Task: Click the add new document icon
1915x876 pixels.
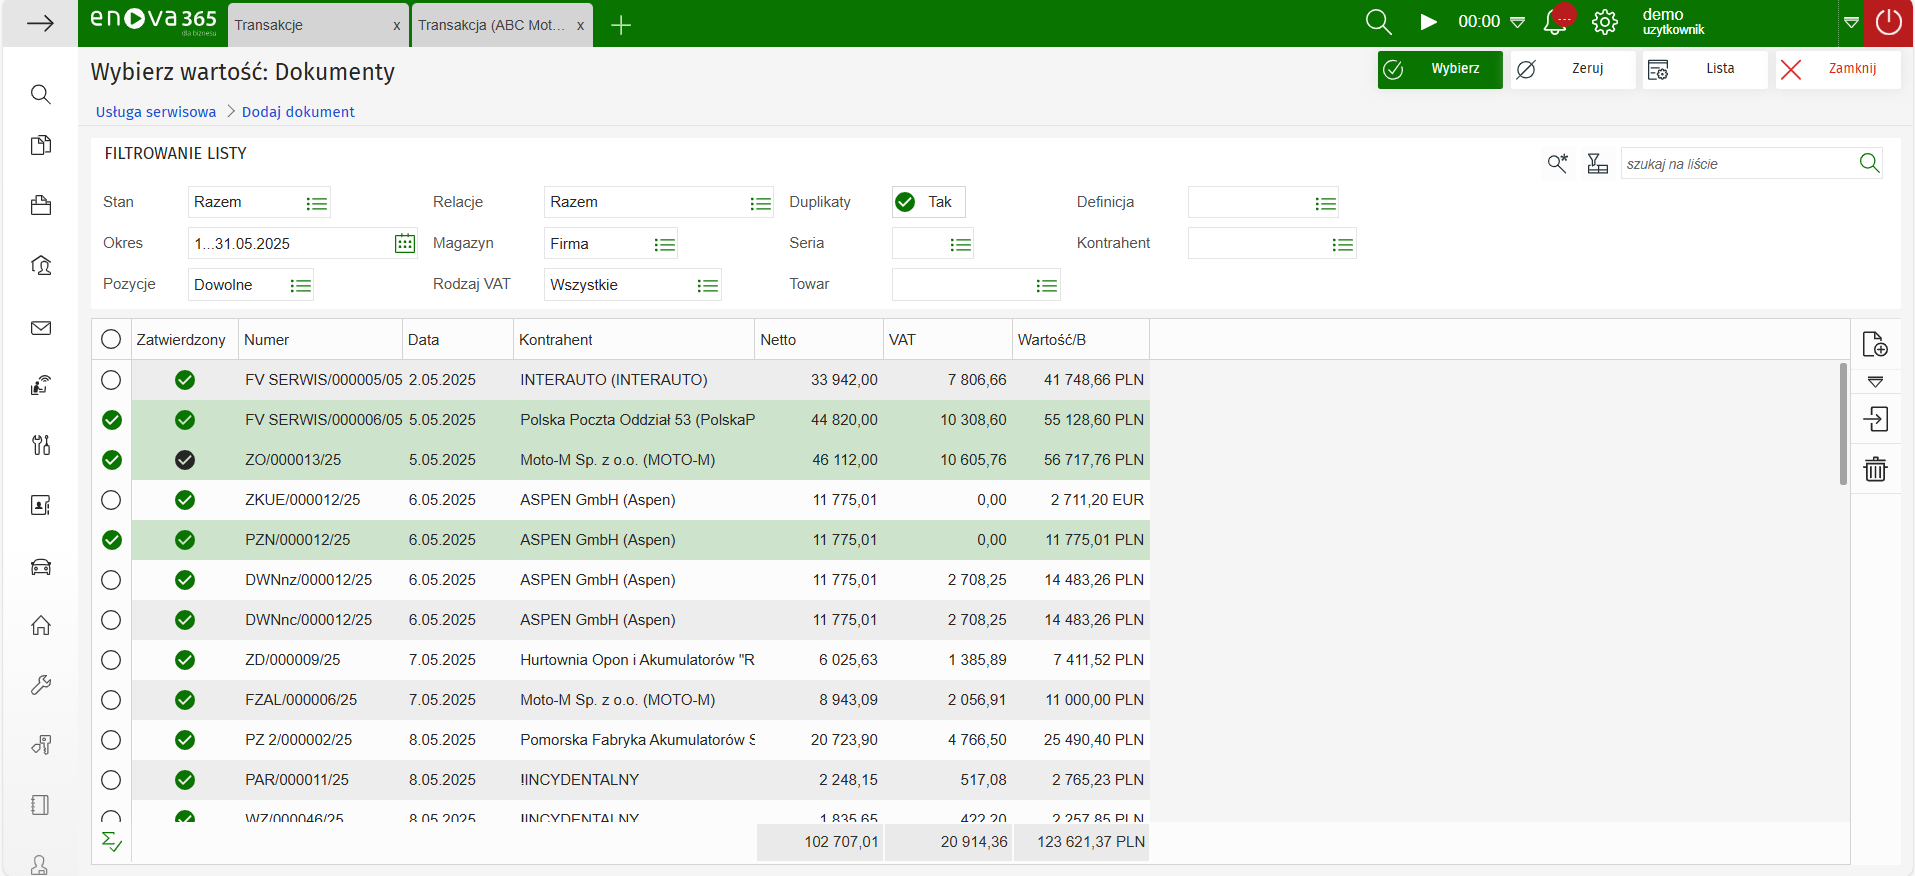Action: (x=1875, y=345)
